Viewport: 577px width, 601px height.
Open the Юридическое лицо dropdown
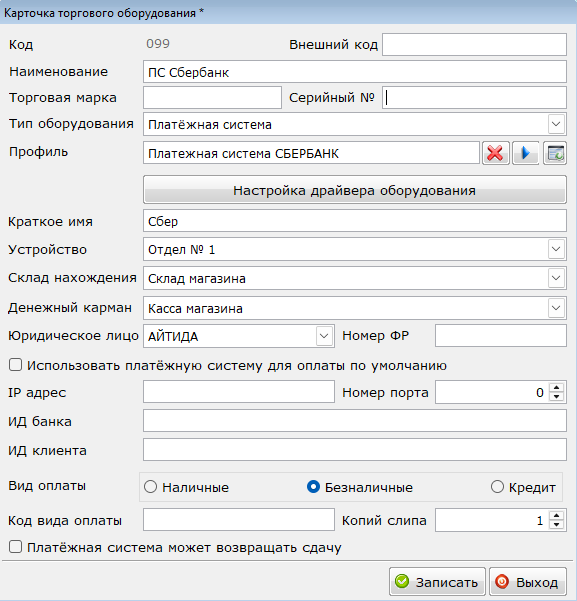[x=324, y=336]
